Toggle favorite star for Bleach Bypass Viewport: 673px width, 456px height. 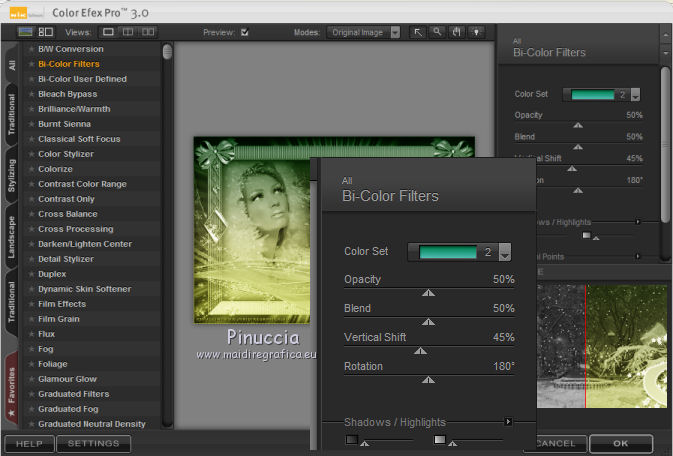point(31,94)
